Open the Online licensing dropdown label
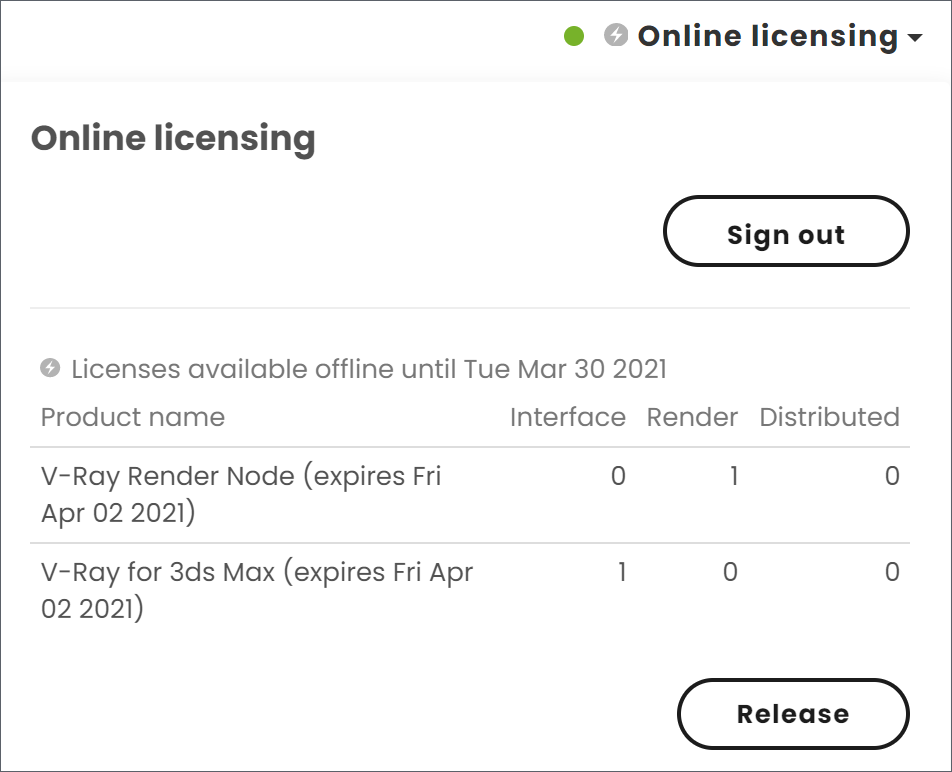 click(x=767, y=36)
